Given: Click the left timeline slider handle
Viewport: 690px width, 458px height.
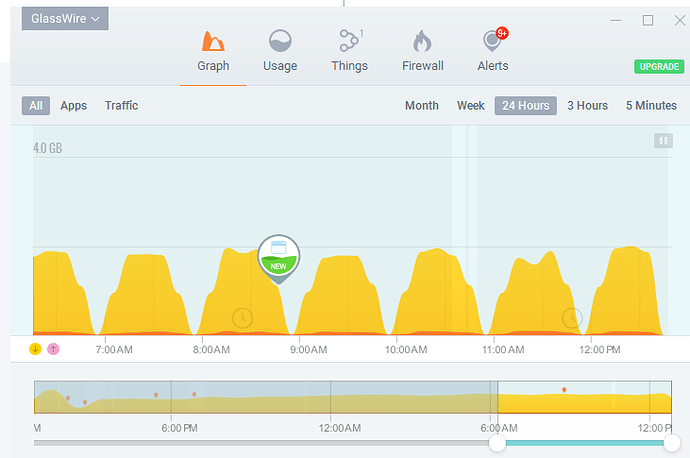Looking at the screenshot, I should click(x=497, y=443).
